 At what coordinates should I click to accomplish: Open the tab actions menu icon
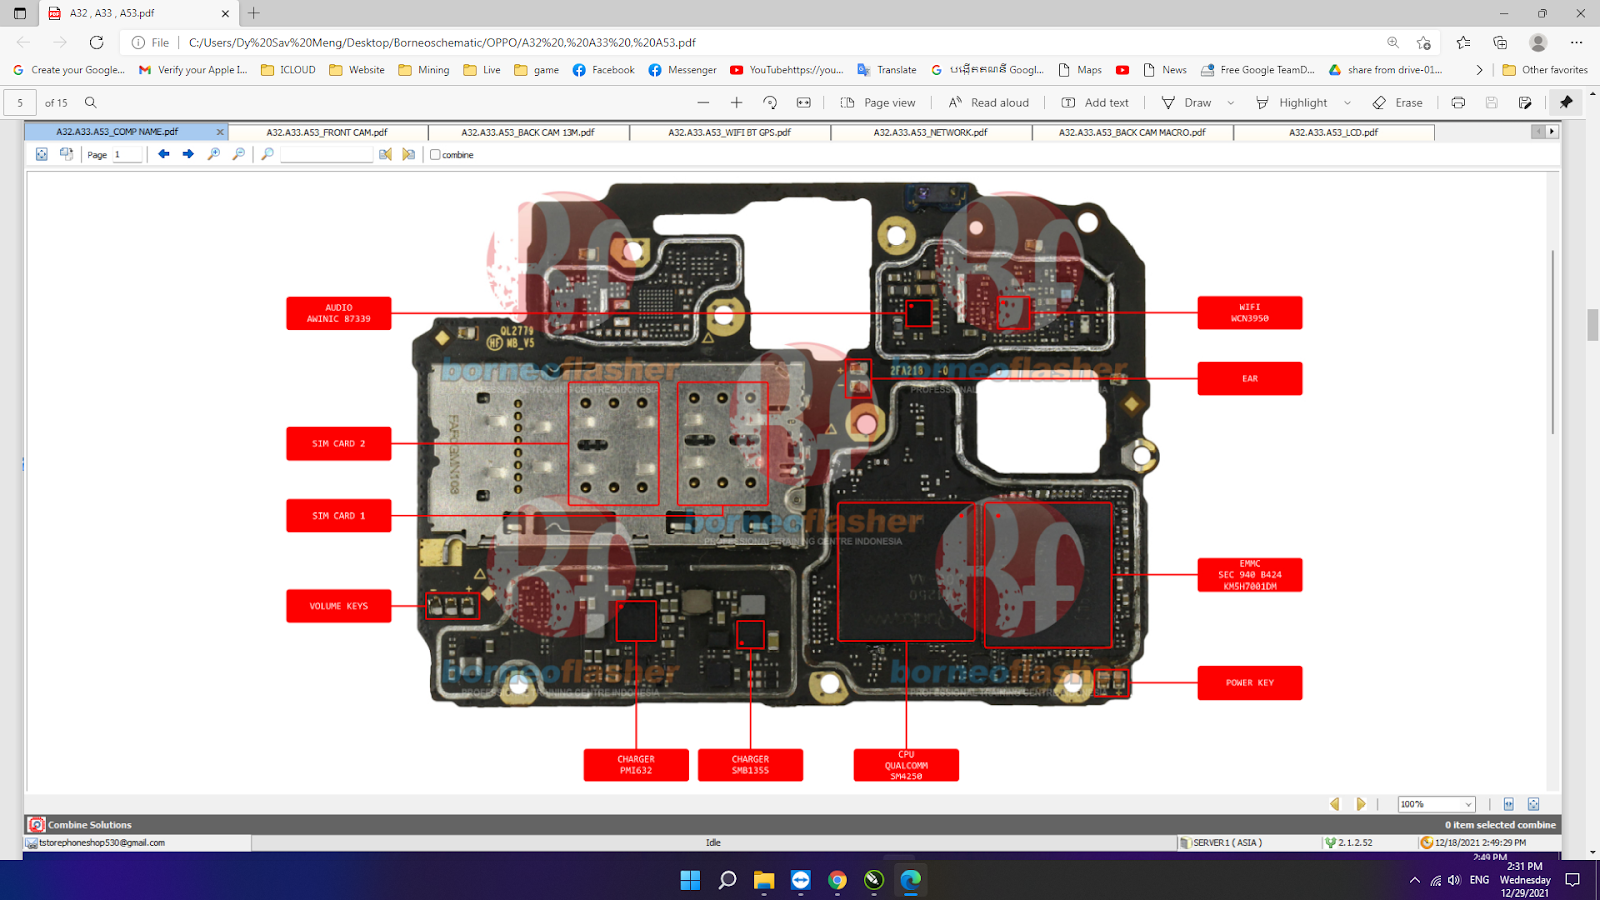point(20,13)
